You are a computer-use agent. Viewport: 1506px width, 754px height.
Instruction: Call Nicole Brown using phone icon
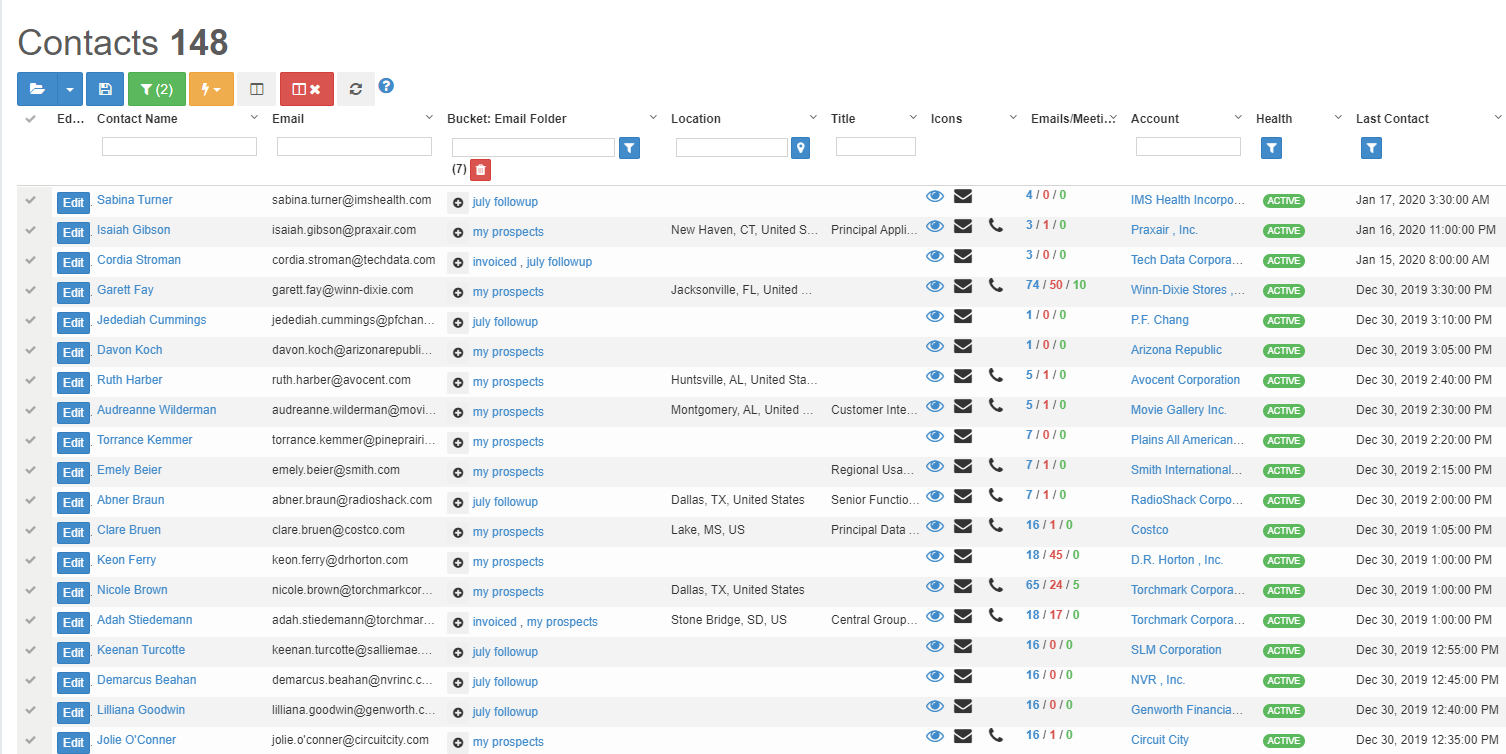click(995, 586)
